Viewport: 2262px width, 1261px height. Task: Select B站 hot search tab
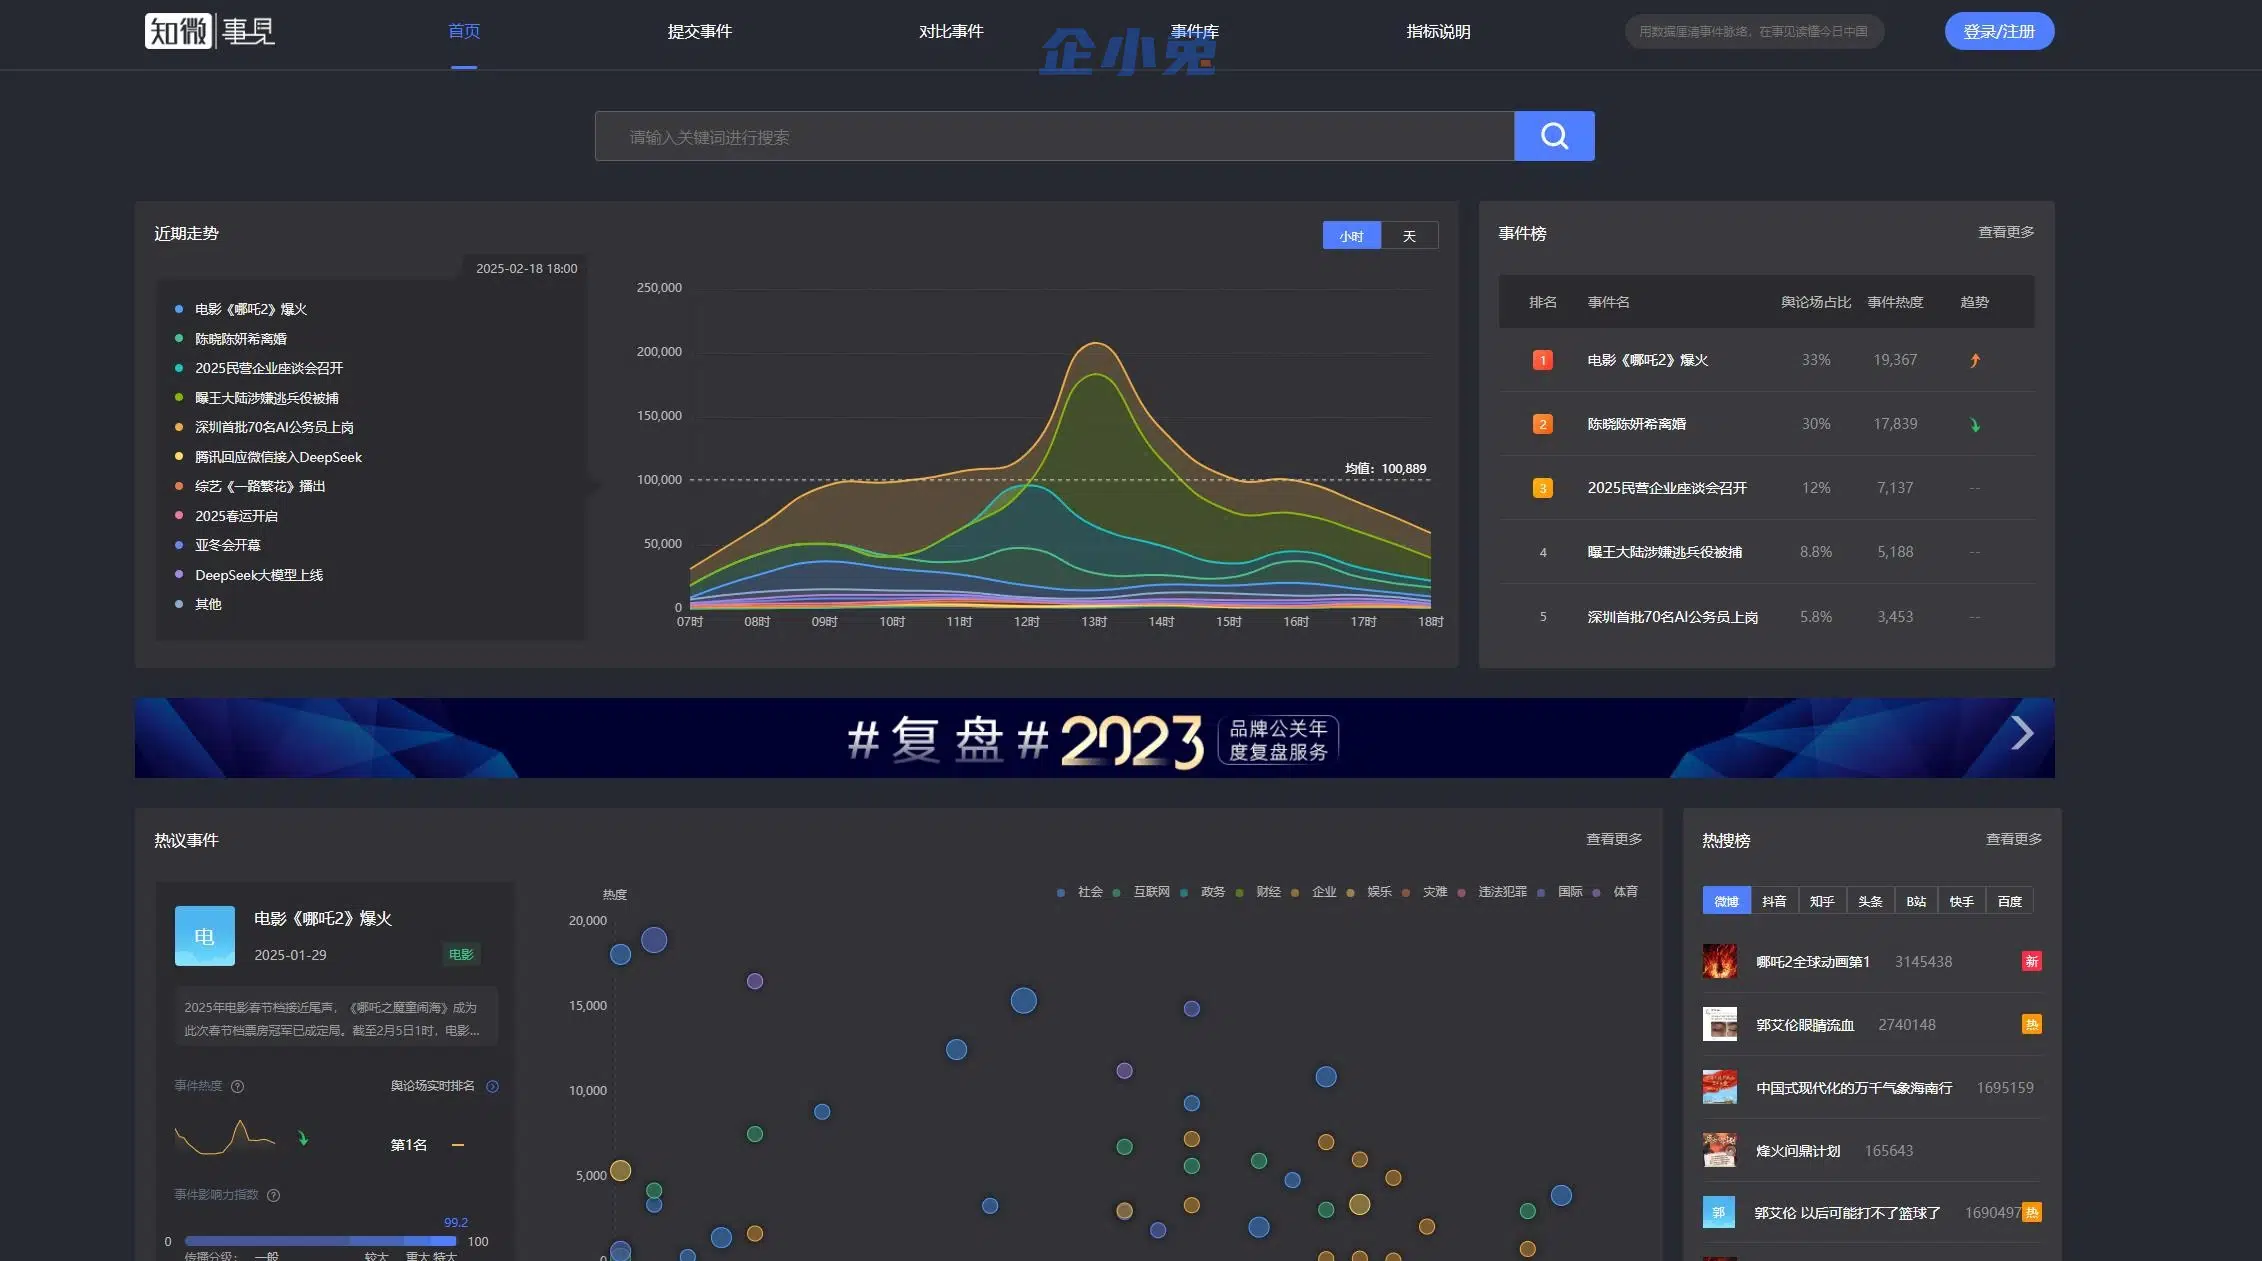tap(1916, 901)
